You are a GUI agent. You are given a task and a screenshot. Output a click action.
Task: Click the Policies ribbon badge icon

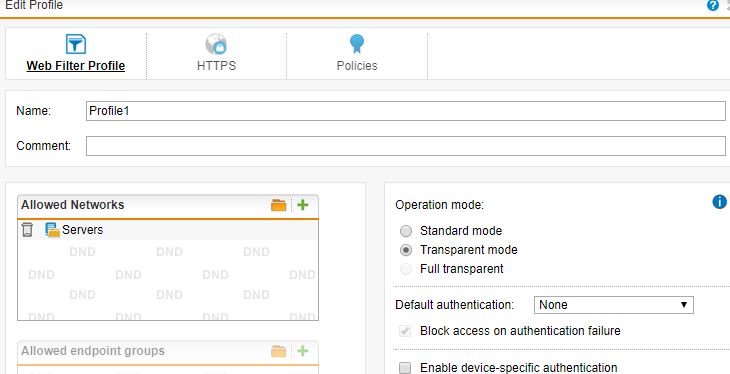[357, 44]
